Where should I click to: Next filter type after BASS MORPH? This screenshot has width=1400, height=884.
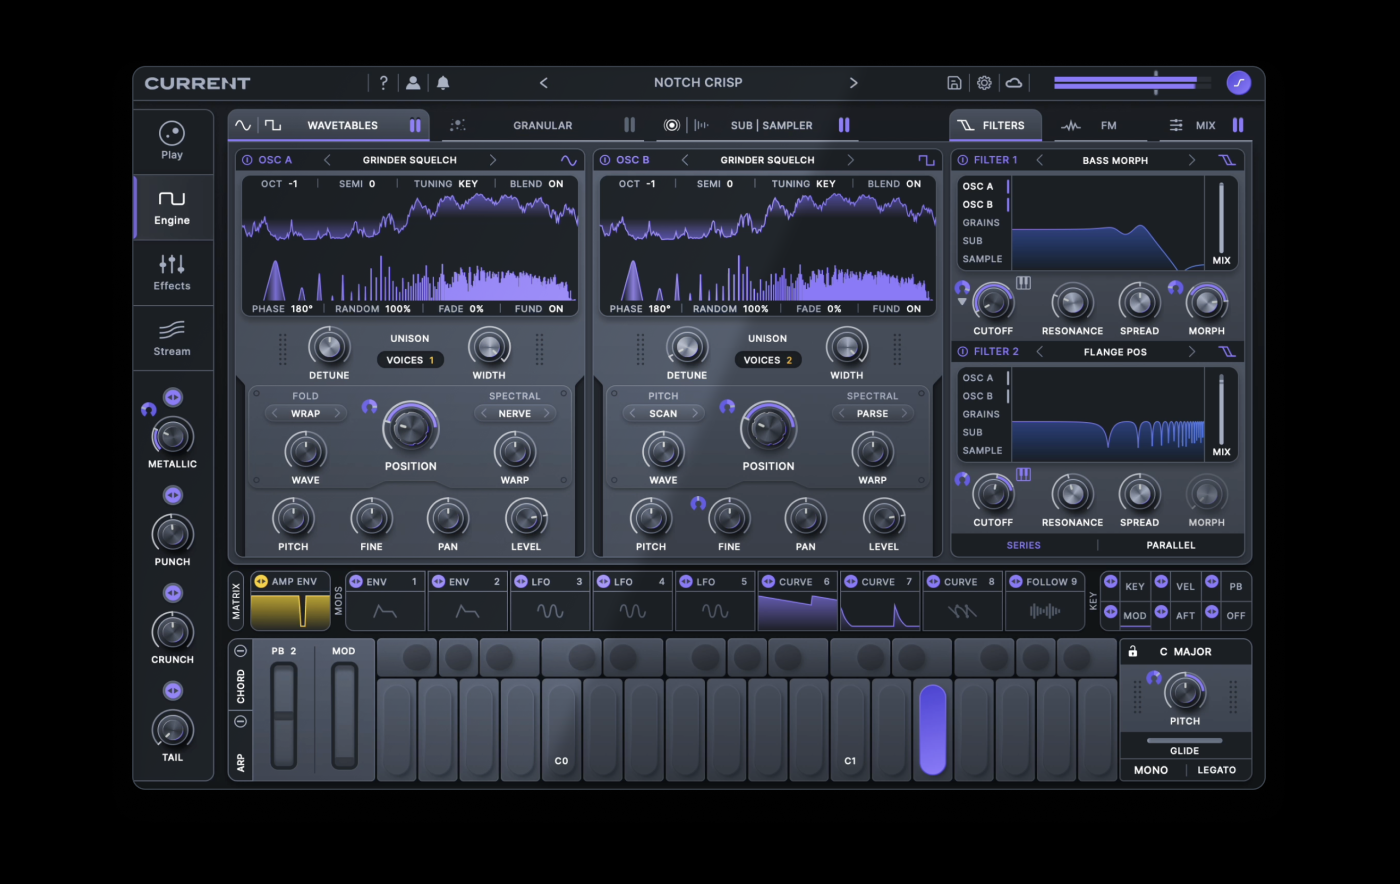pyautogui.click(x=1191, y=160)
